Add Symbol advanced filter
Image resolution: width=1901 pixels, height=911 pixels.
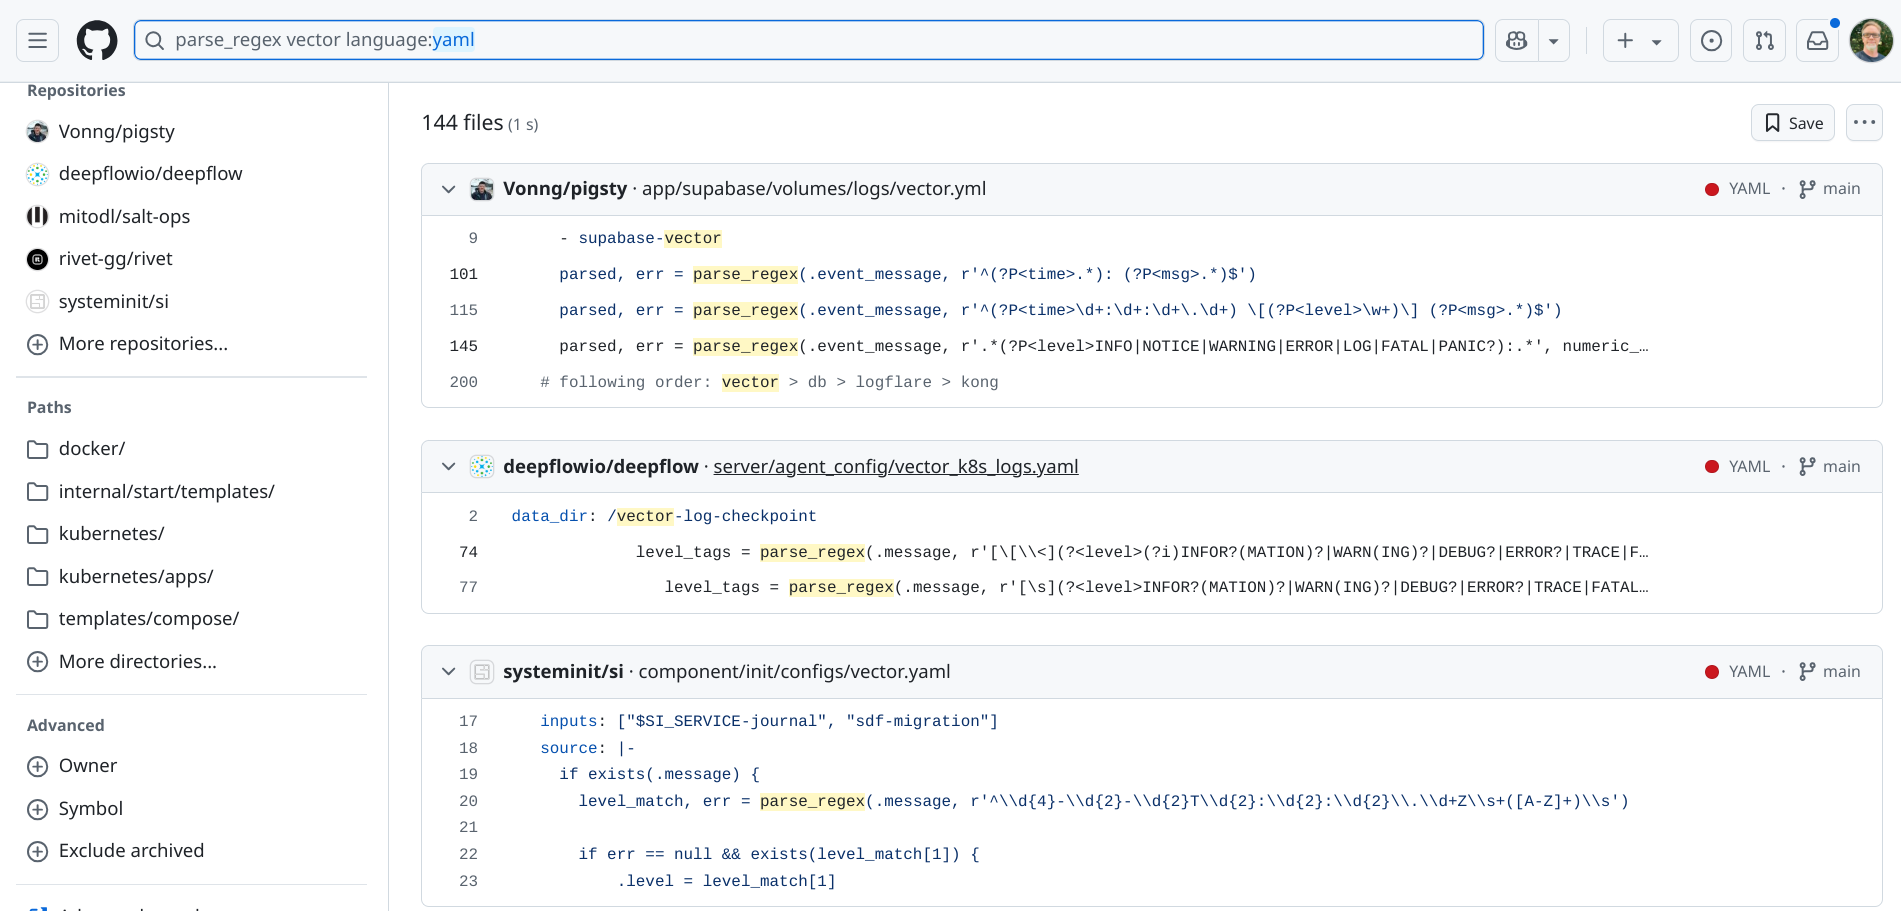coord(91,809)
